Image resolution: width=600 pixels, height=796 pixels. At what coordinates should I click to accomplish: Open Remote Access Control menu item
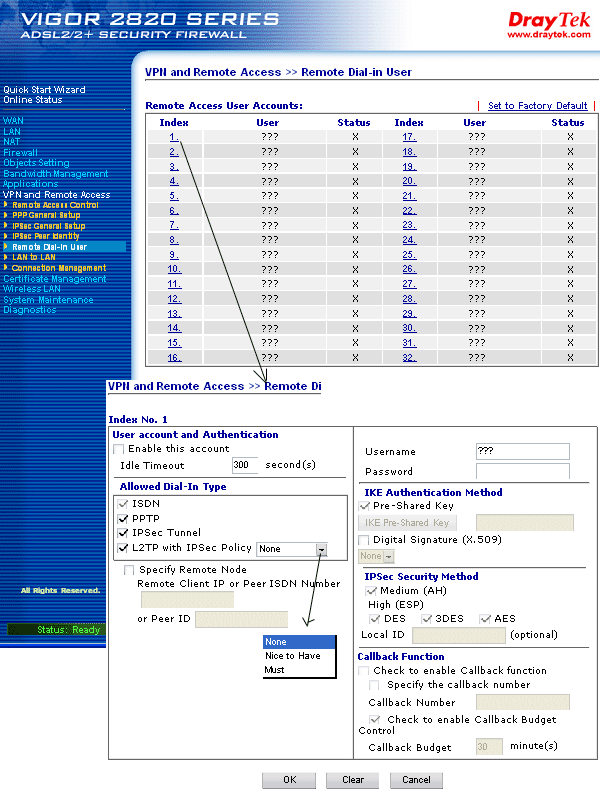click(55, 205)
